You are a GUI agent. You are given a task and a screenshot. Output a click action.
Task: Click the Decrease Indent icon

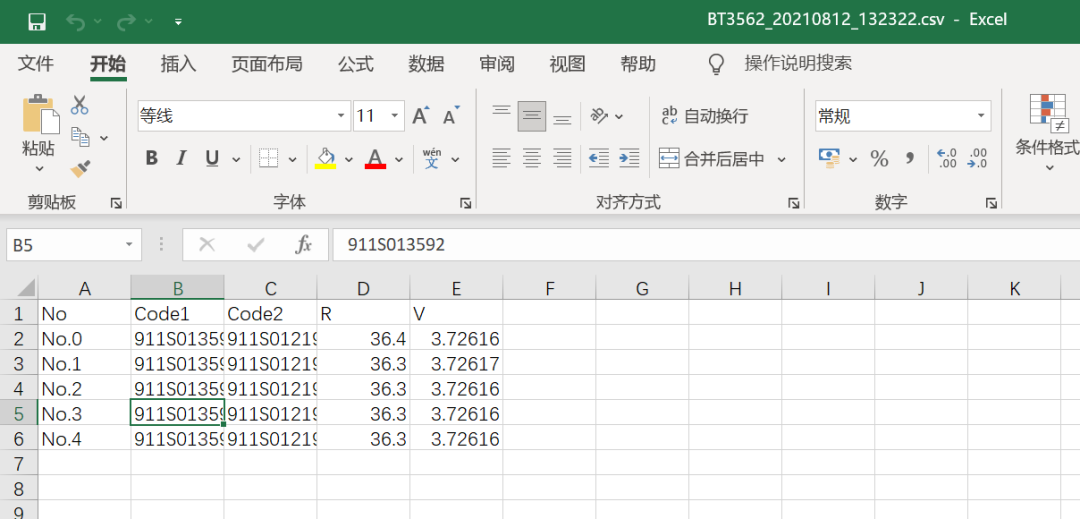click(599, 158)
